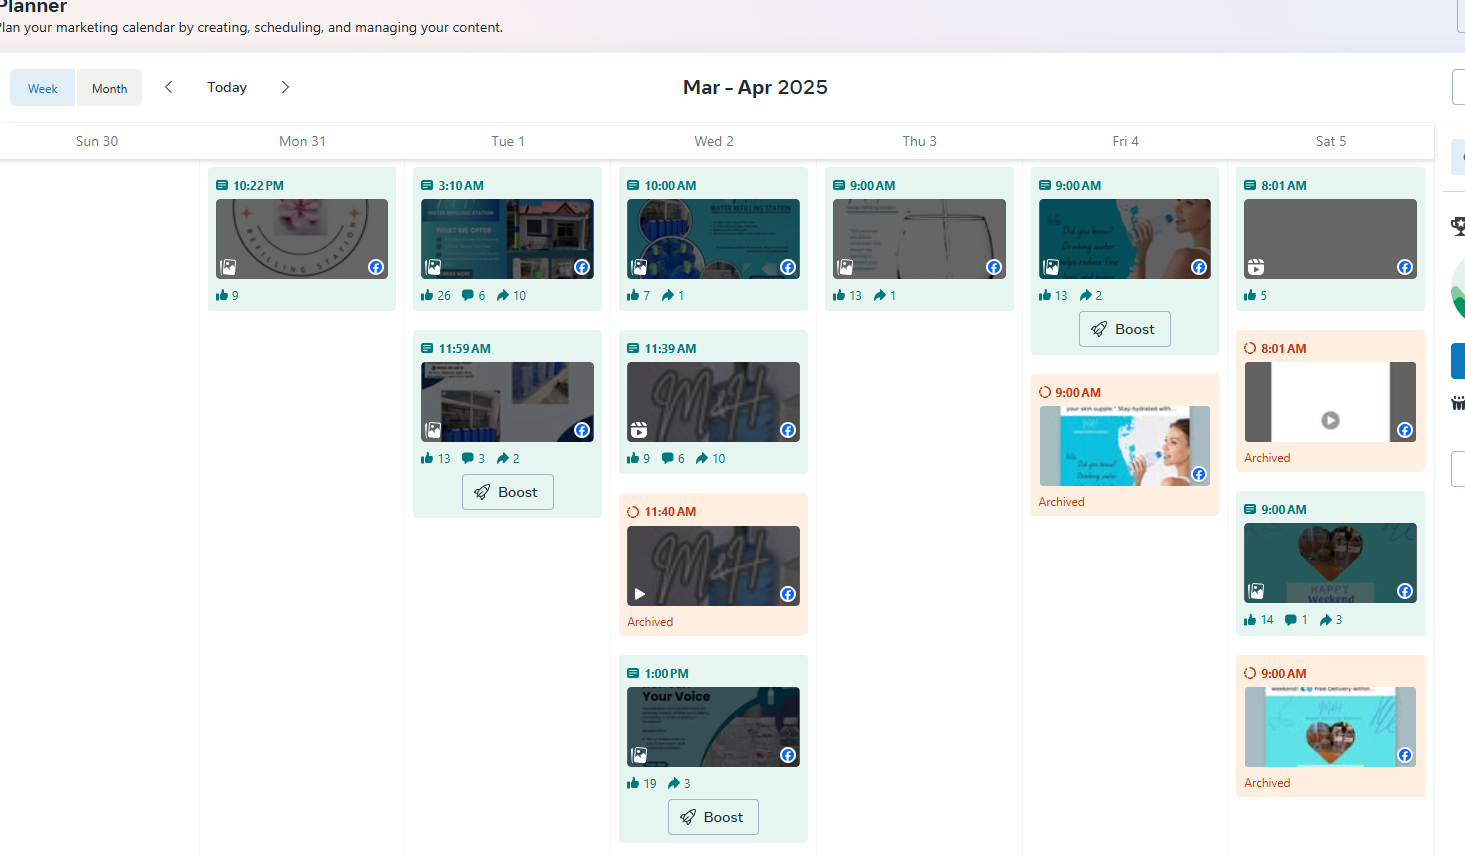The image size is (1465, 856).
Task: Click Facebook icon on Monday 10:22 PM post
Action: point(376,267)
